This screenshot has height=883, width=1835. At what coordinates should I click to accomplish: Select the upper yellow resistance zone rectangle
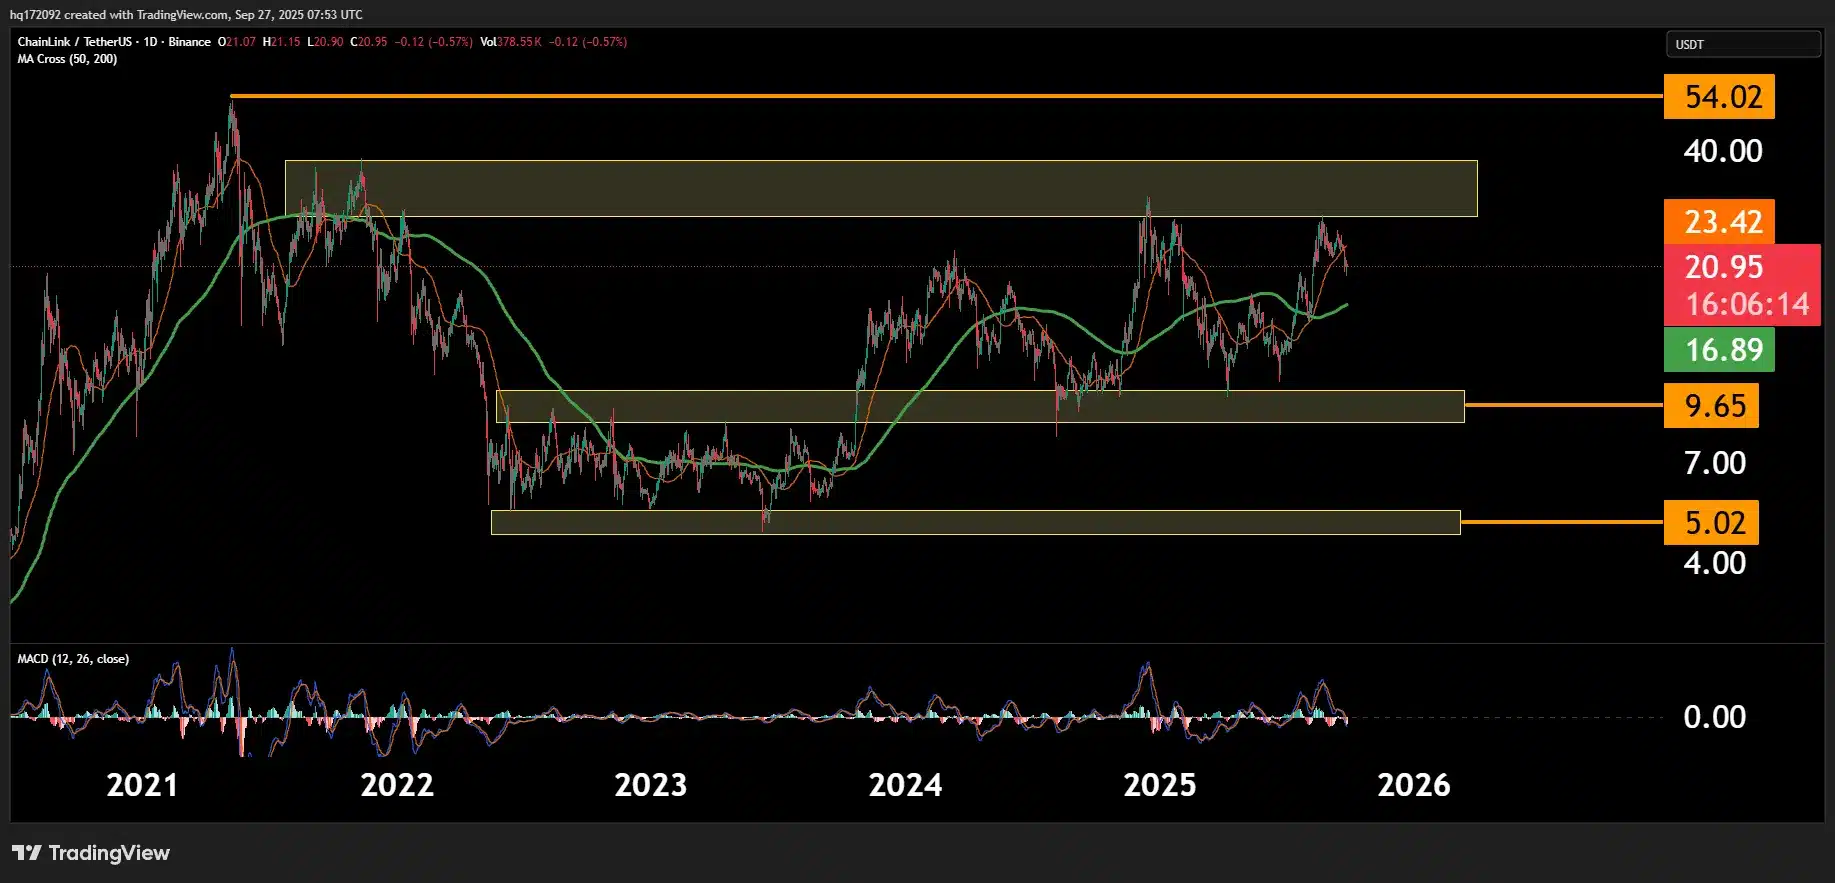tap(880, 188)
